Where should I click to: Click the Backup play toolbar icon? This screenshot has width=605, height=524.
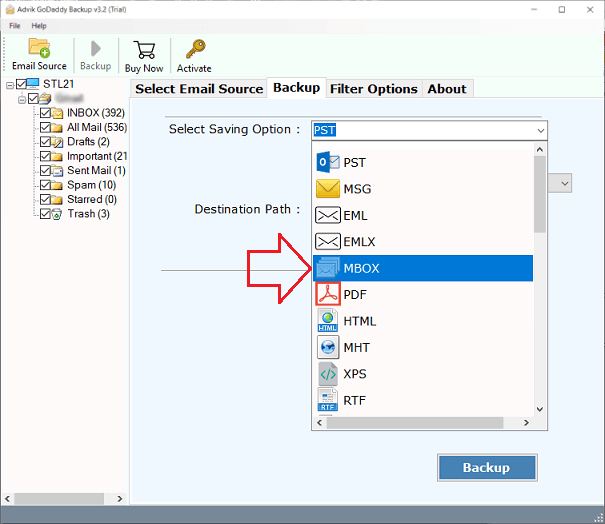[x=95, y=49]
